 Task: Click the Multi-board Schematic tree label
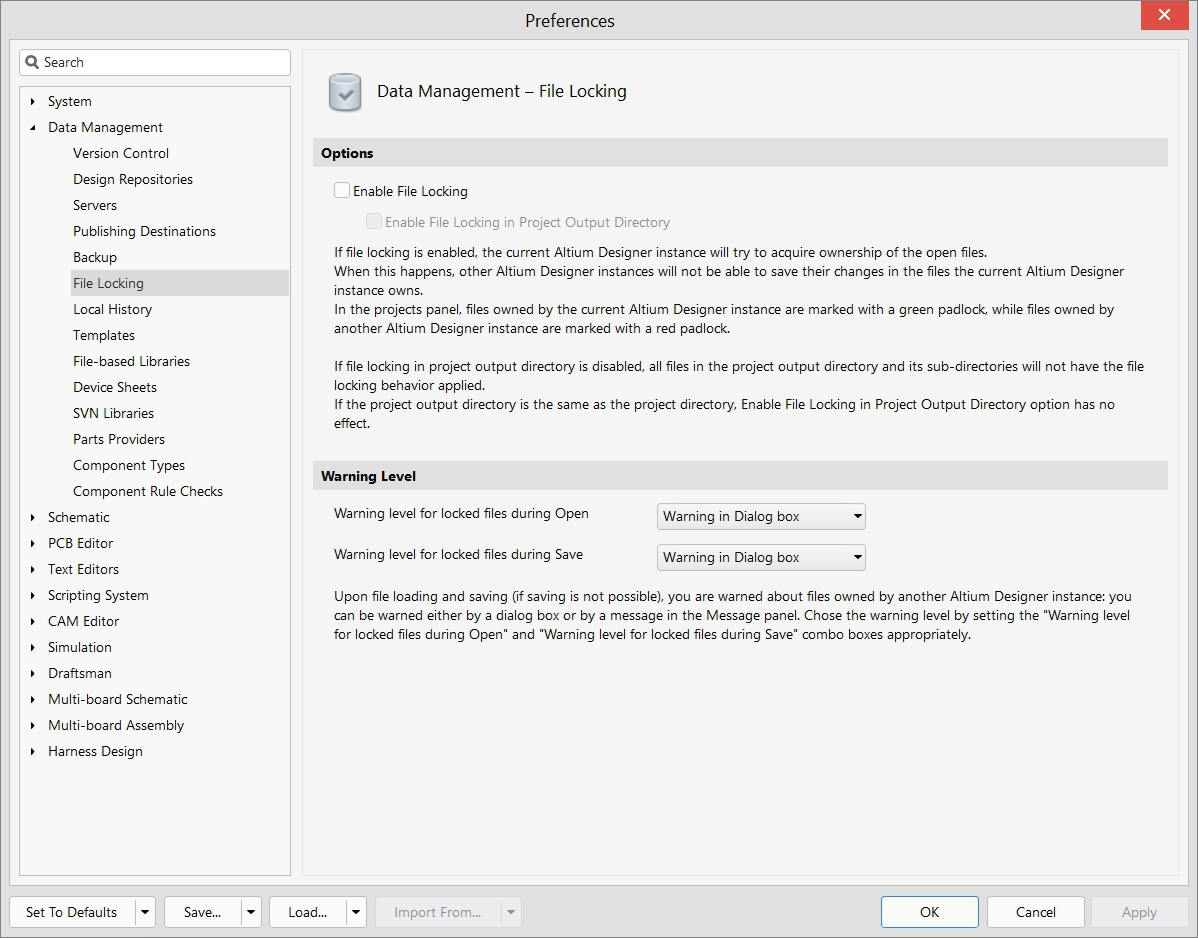[118, 699]
